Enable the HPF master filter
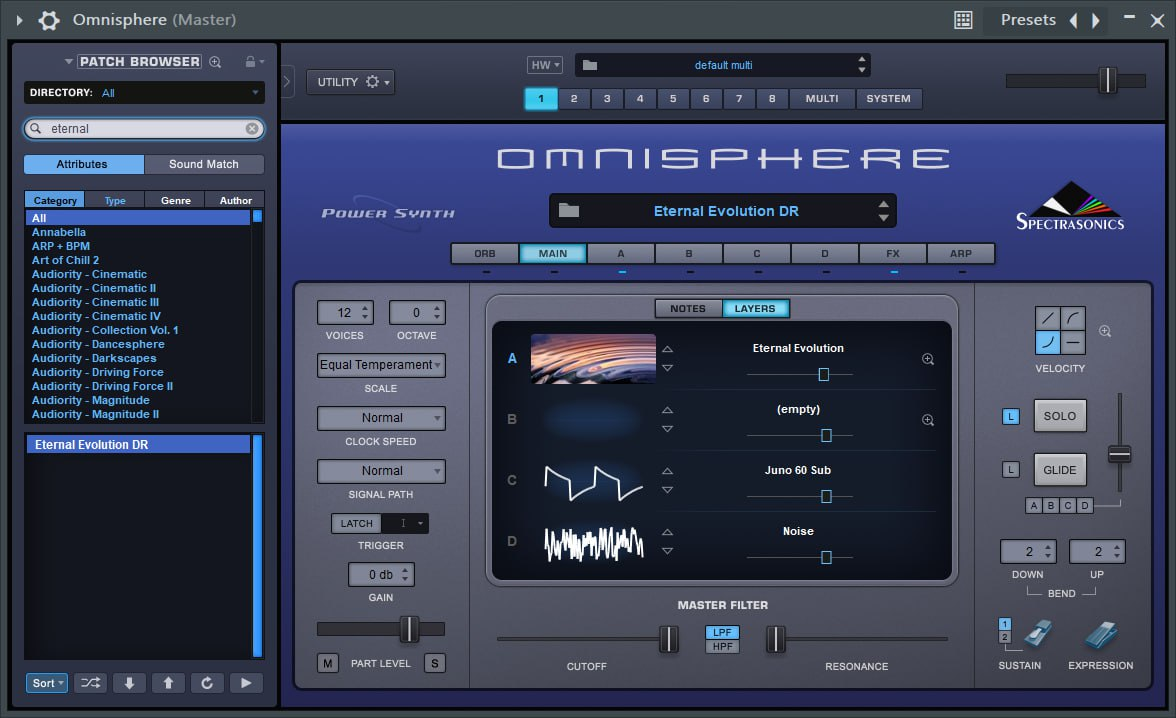The height and width of the screenshot is (718, 1176). coord(722,647)
